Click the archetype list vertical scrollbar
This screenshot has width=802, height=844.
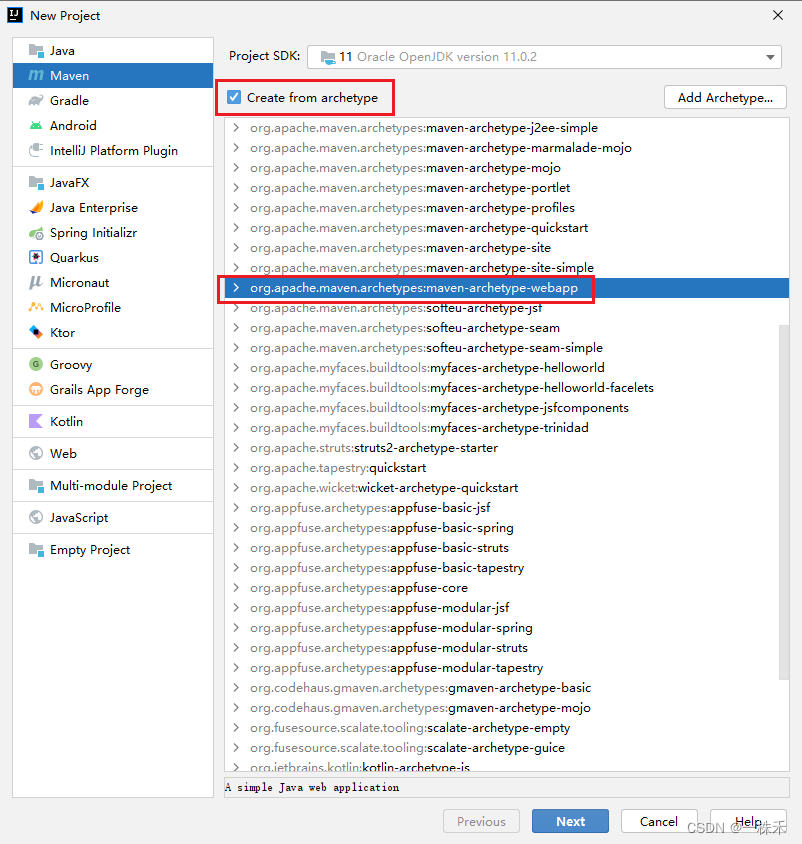(x=784, y=502)
